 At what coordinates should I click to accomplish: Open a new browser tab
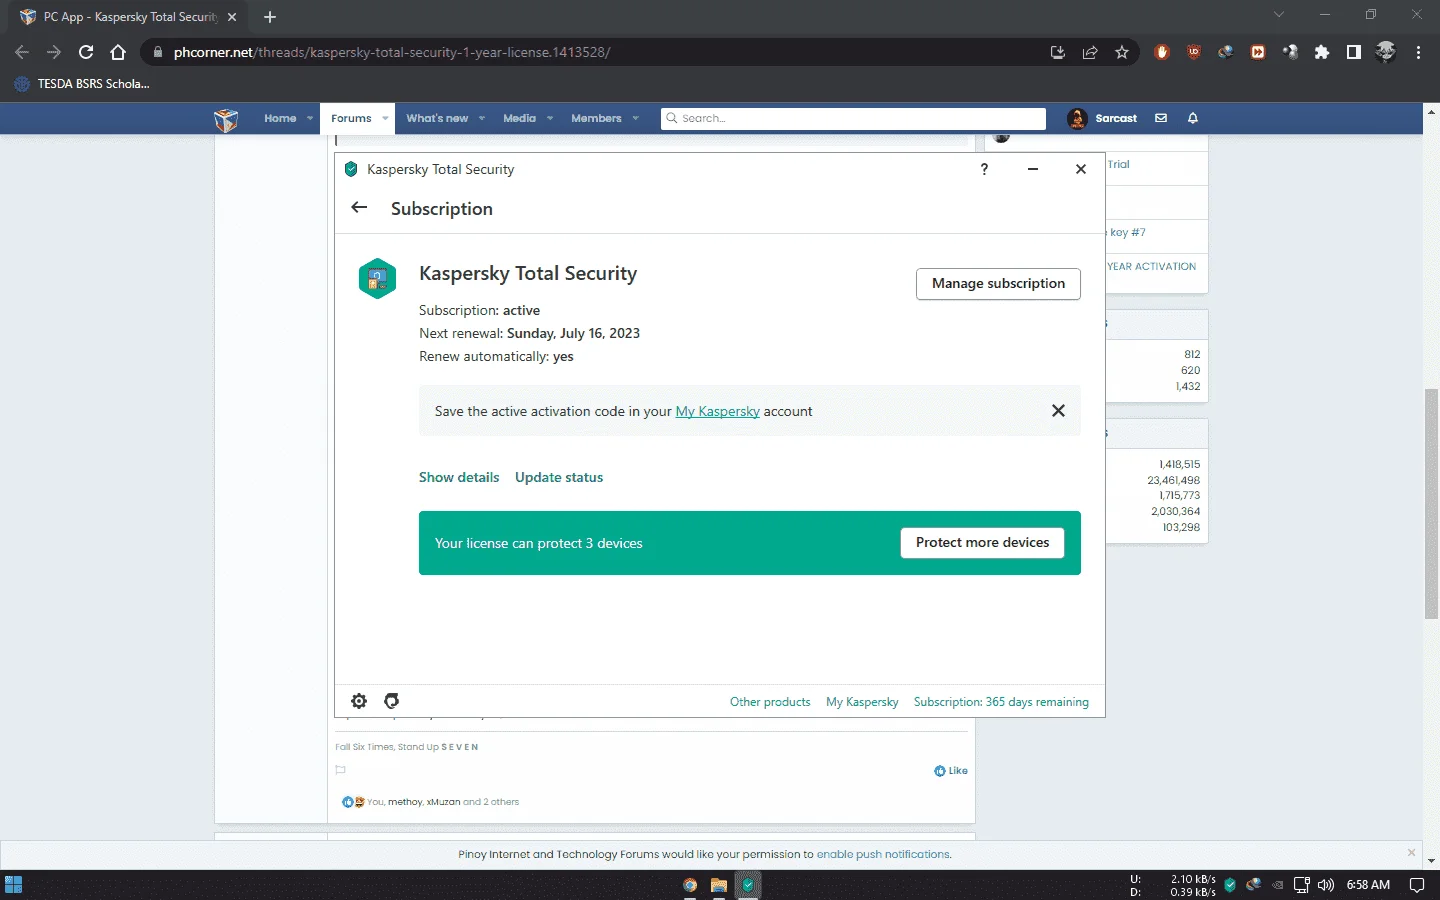click(270, 17)
